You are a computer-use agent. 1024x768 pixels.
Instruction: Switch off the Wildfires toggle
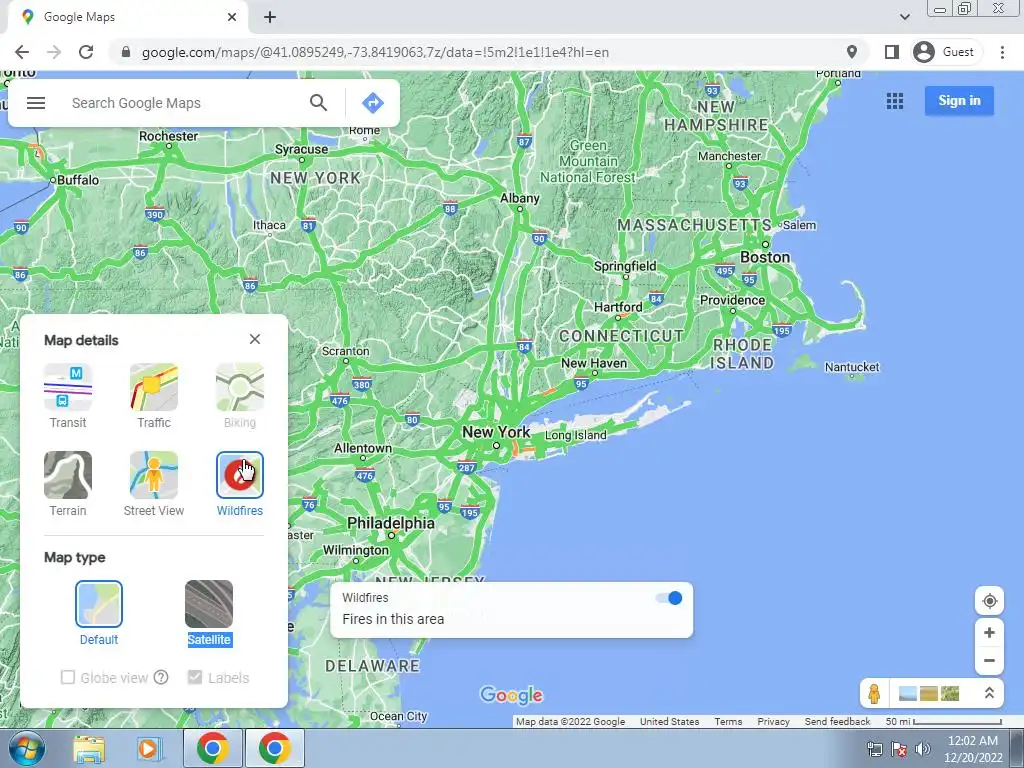coord(669,598)
